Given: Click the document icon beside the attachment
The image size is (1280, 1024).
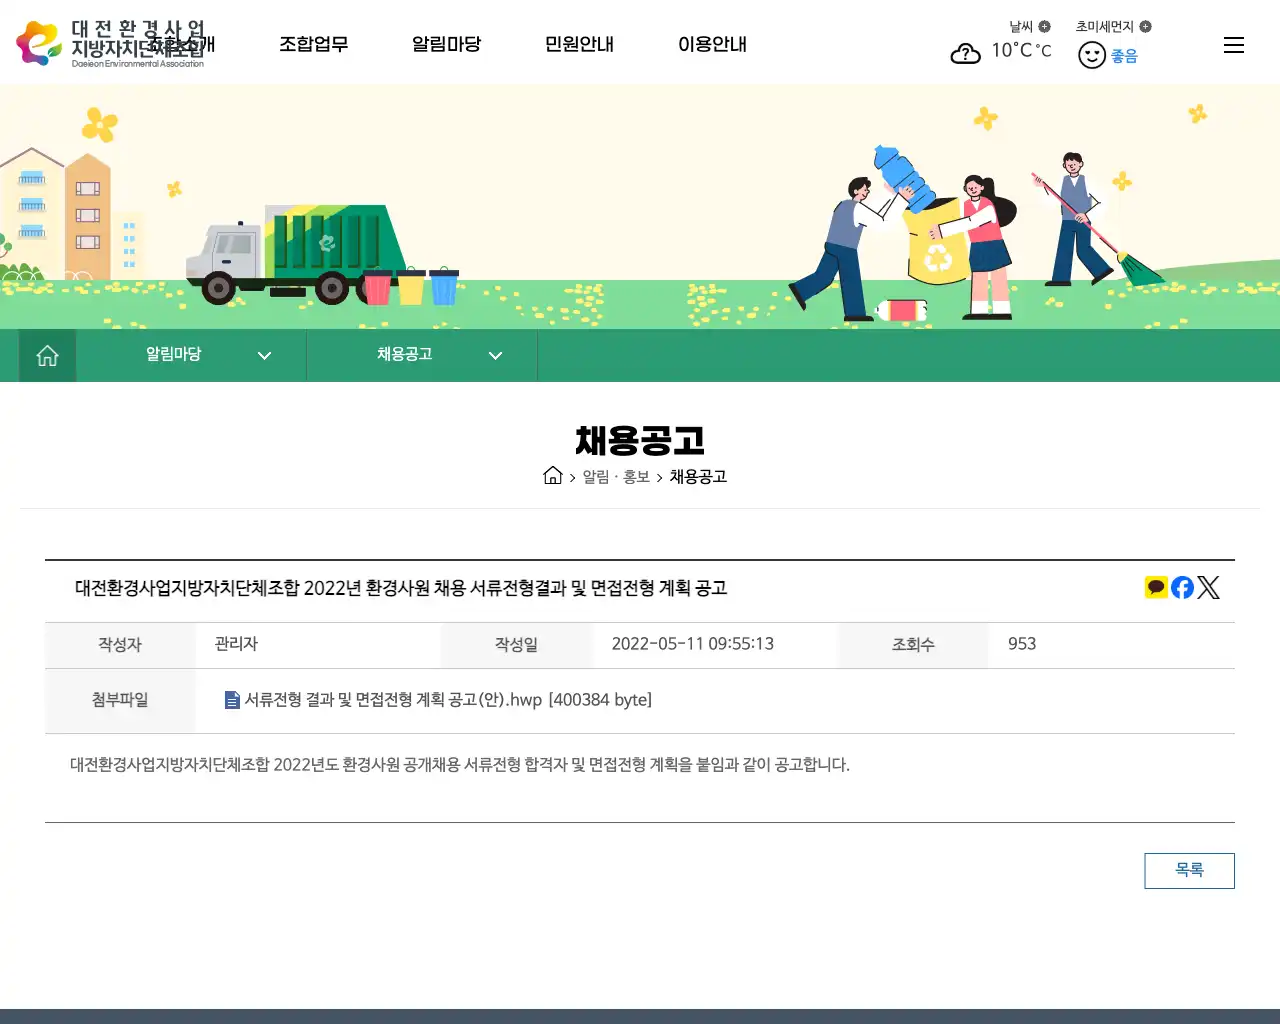Looking at the screenshot, I should (231, 700).
